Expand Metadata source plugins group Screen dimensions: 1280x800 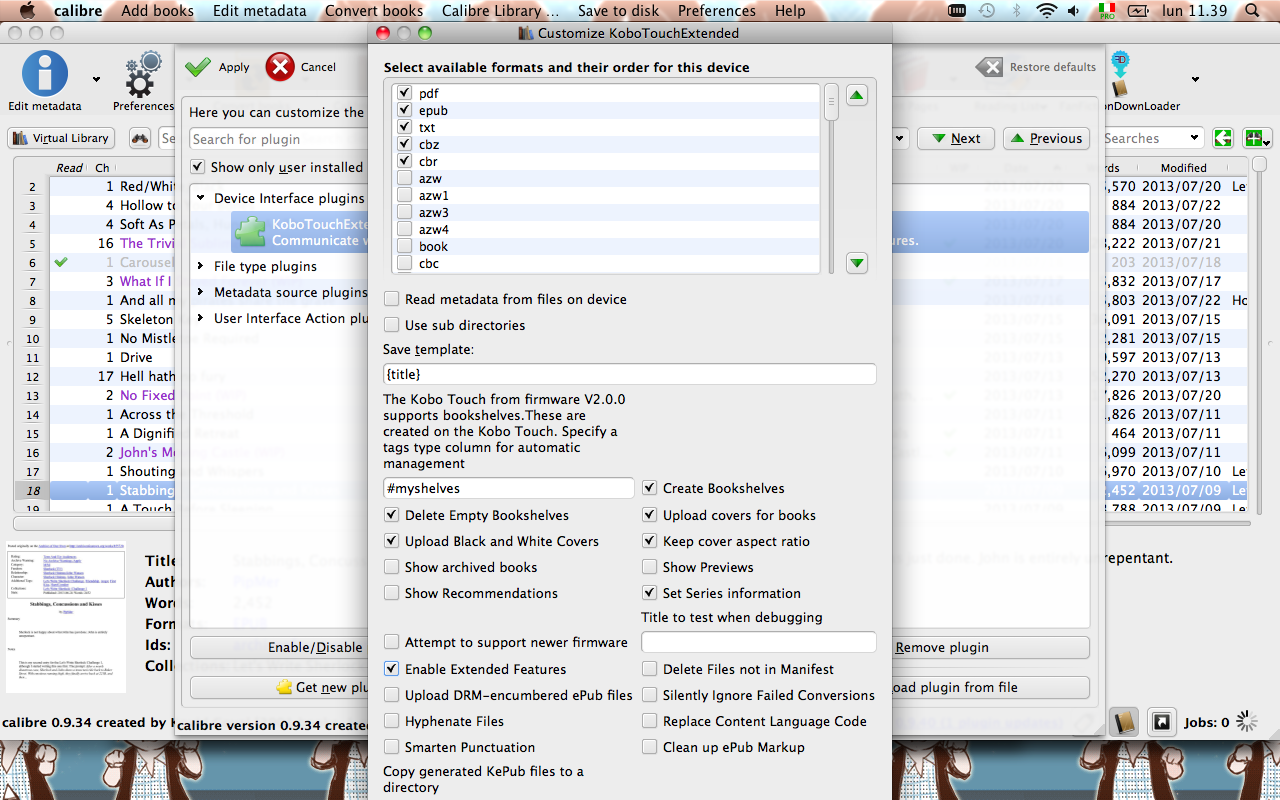tap(201, 292)
